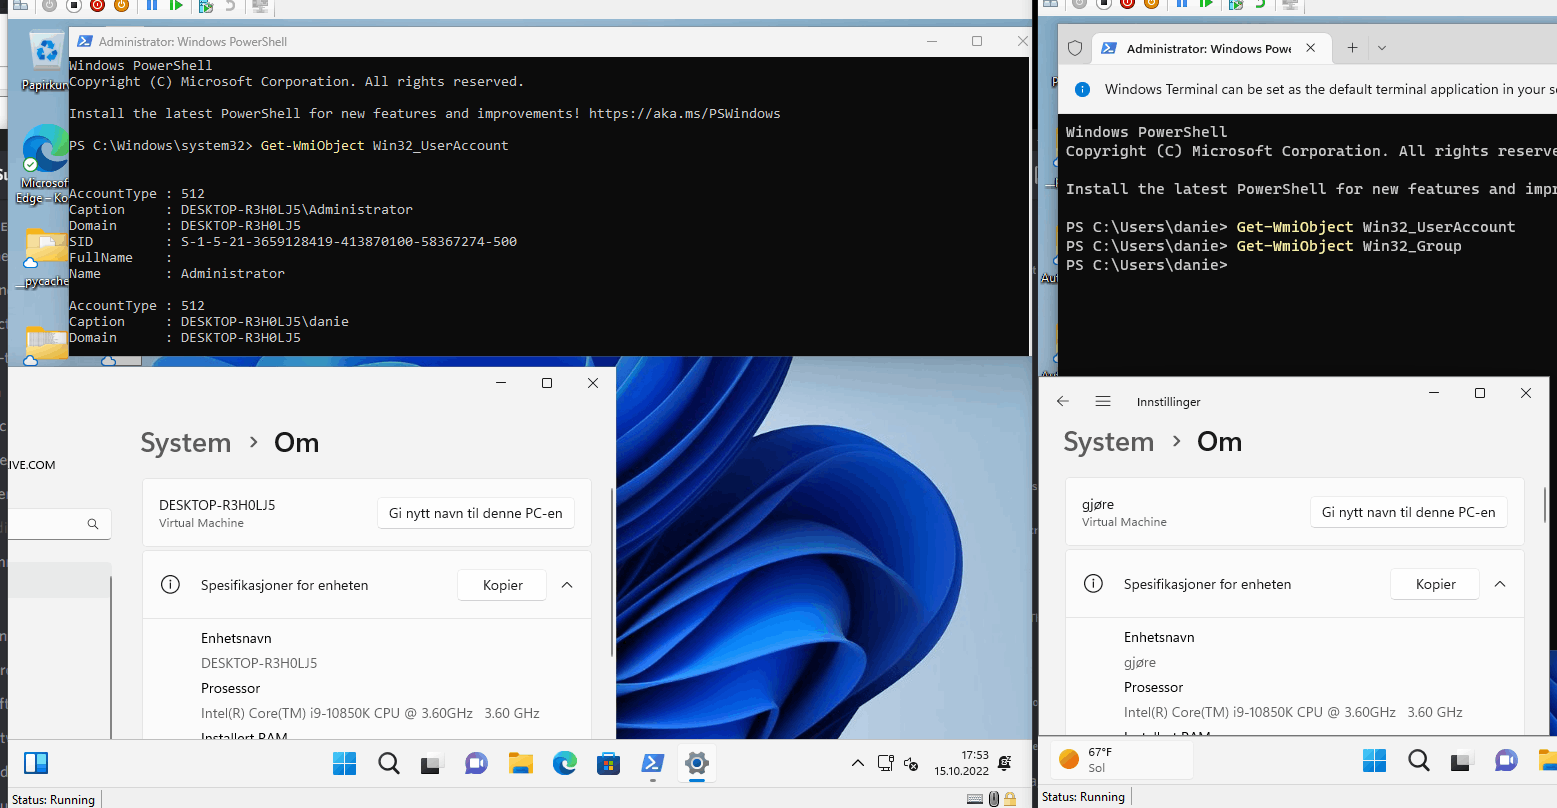
Task: Open Microsoft Store on left VM taskbar
Action: pyautogui.click(x=608, y=763)
